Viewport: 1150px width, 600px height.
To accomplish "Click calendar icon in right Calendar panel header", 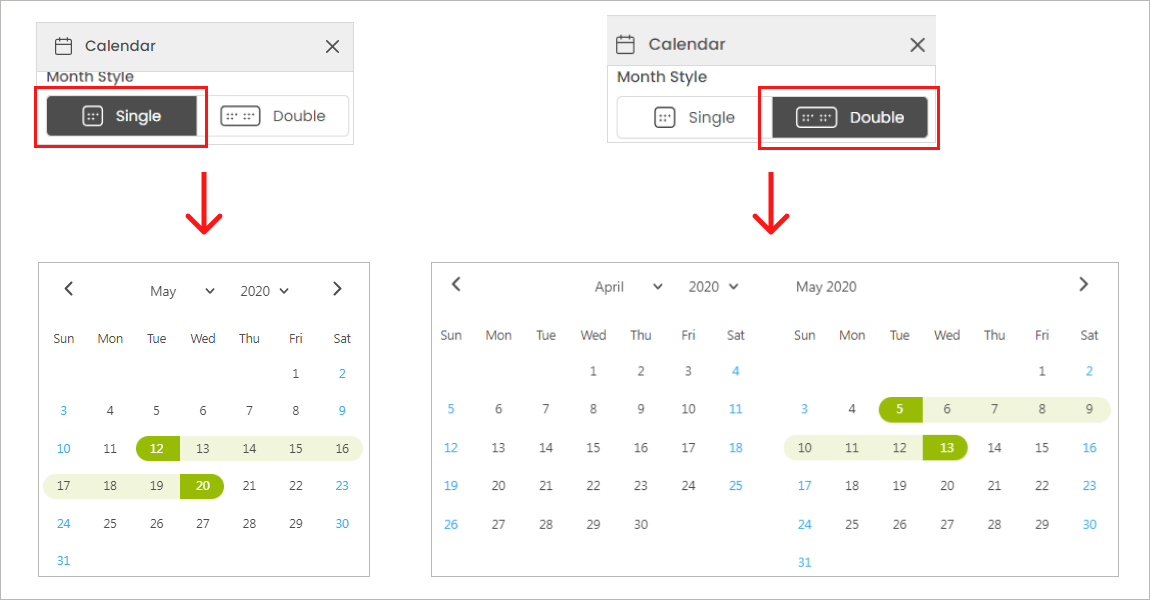I will pyautogui.click(x=625, y=44).
